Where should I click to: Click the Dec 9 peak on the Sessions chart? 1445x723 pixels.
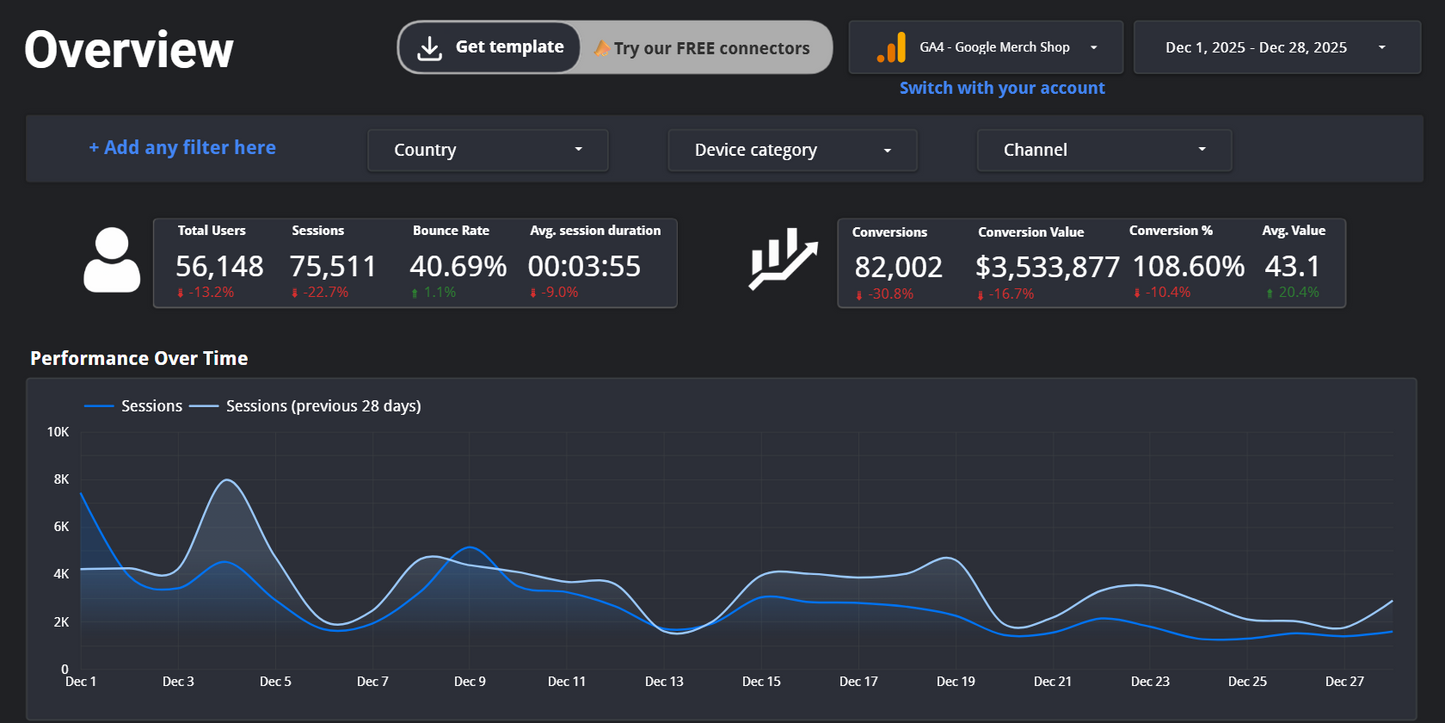coord(470,548)
